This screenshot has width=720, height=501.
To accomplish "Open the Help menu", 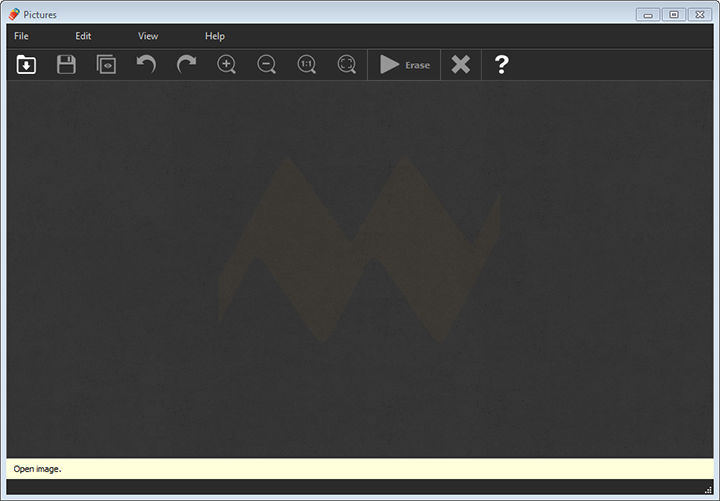I will [215, 36].
